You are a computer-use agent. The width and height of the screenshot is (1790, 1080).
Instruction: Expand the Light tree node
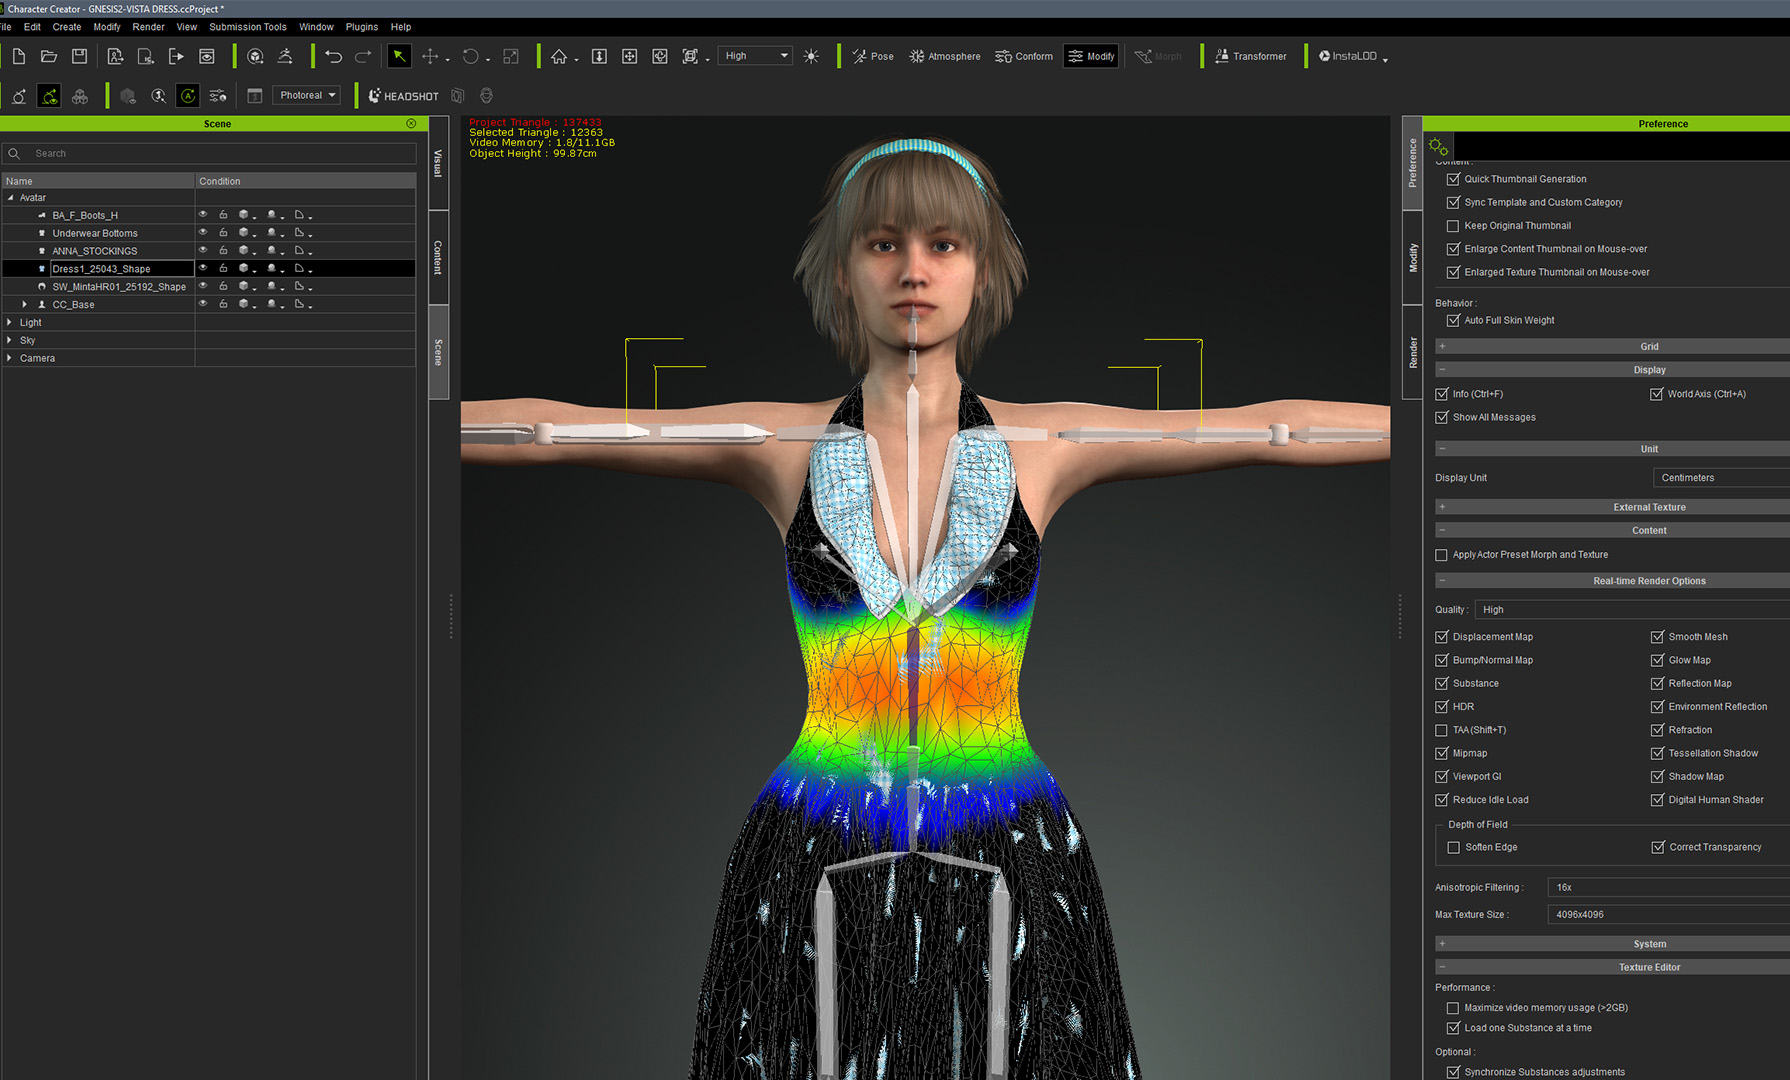10,322
